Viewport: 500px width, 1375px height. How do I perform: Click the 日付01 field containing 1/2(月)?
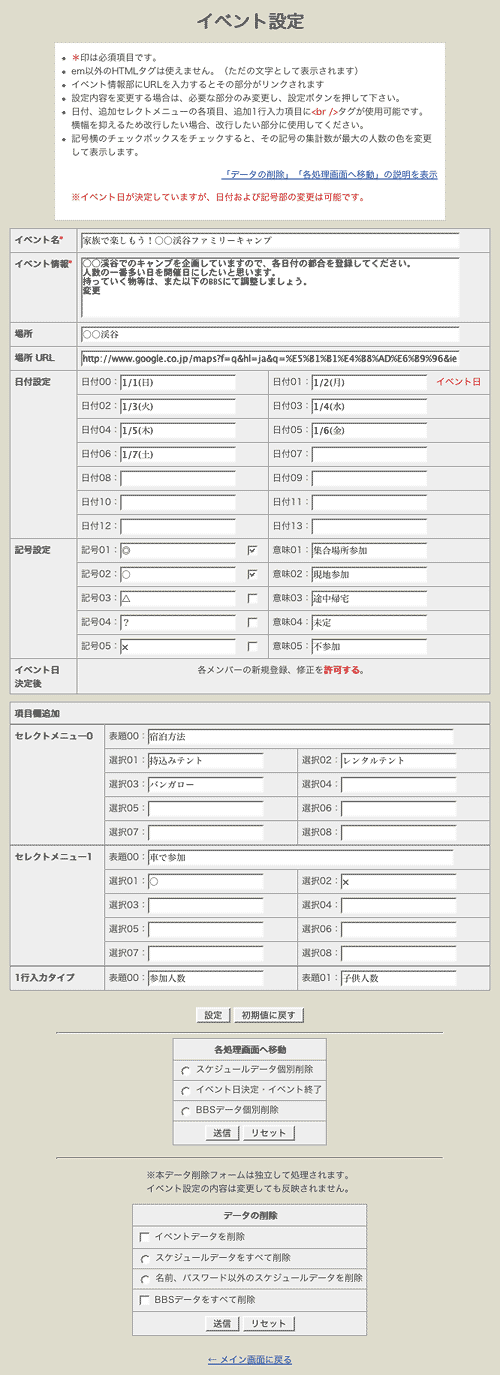[369, 382]
